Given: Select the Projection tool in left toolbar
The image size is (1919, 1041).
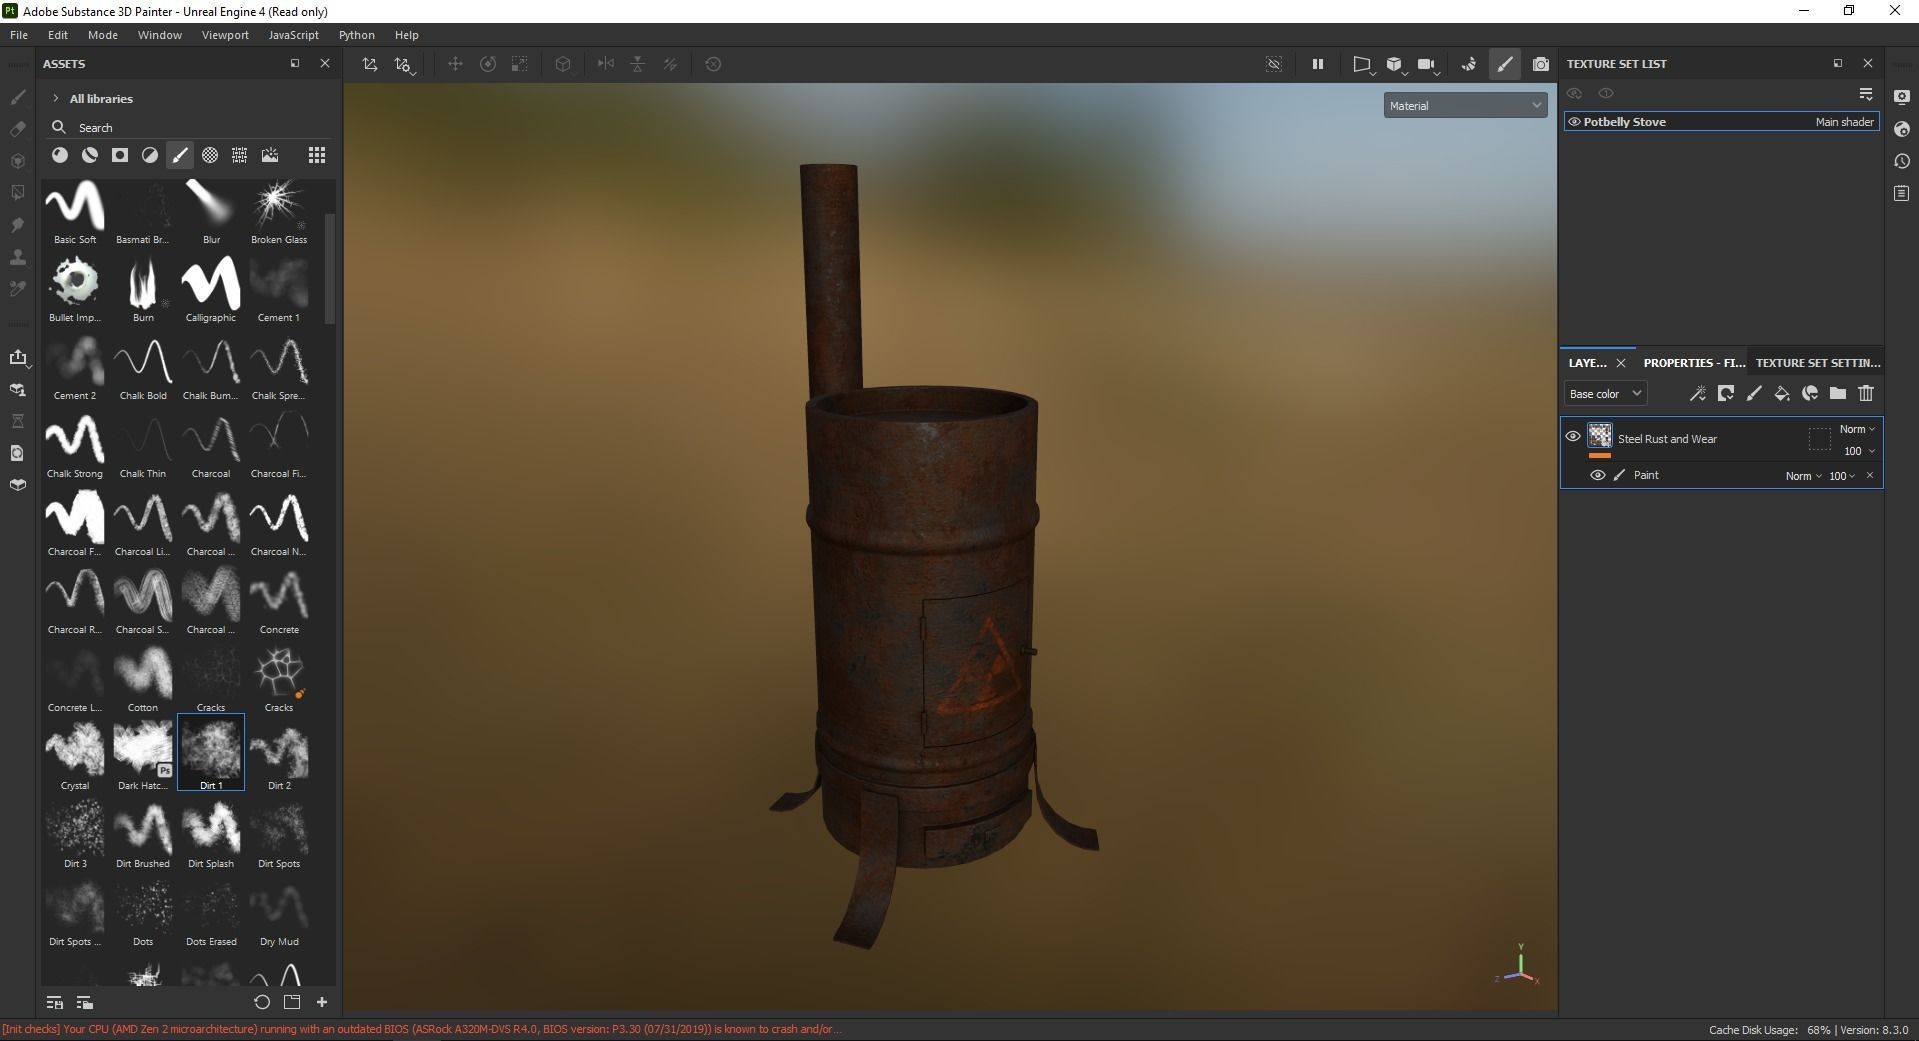Looking at the screenshot, I should (x=17, y=161).
